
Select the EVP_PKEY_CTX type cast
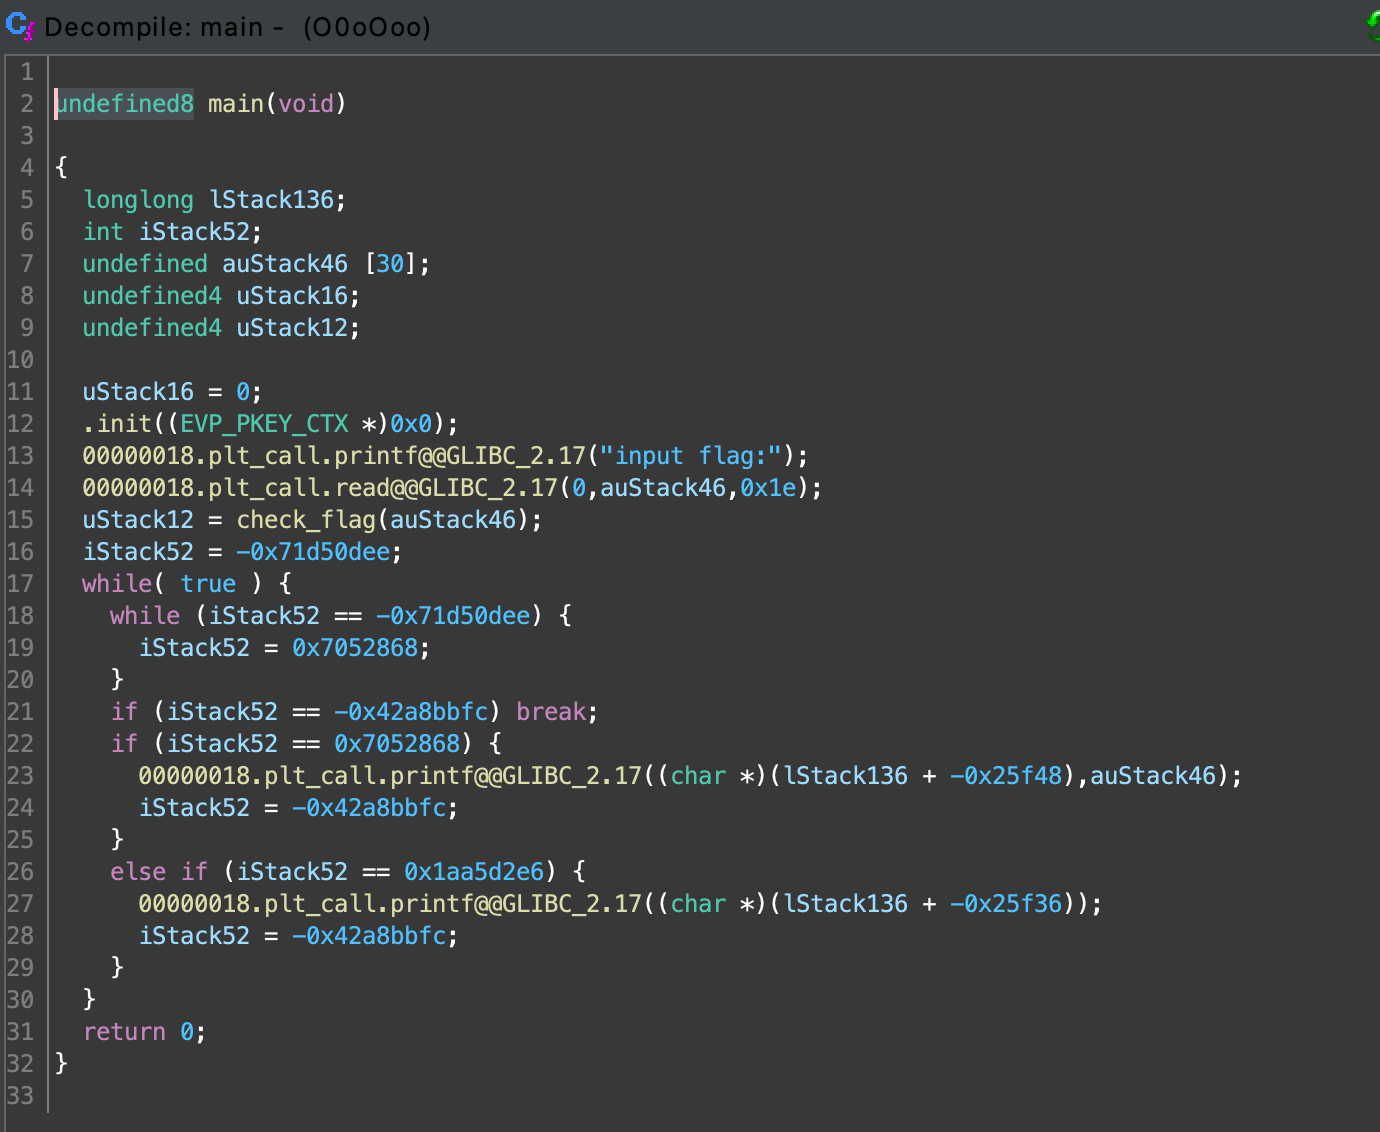pyautogui.click(x=264, y=424)
